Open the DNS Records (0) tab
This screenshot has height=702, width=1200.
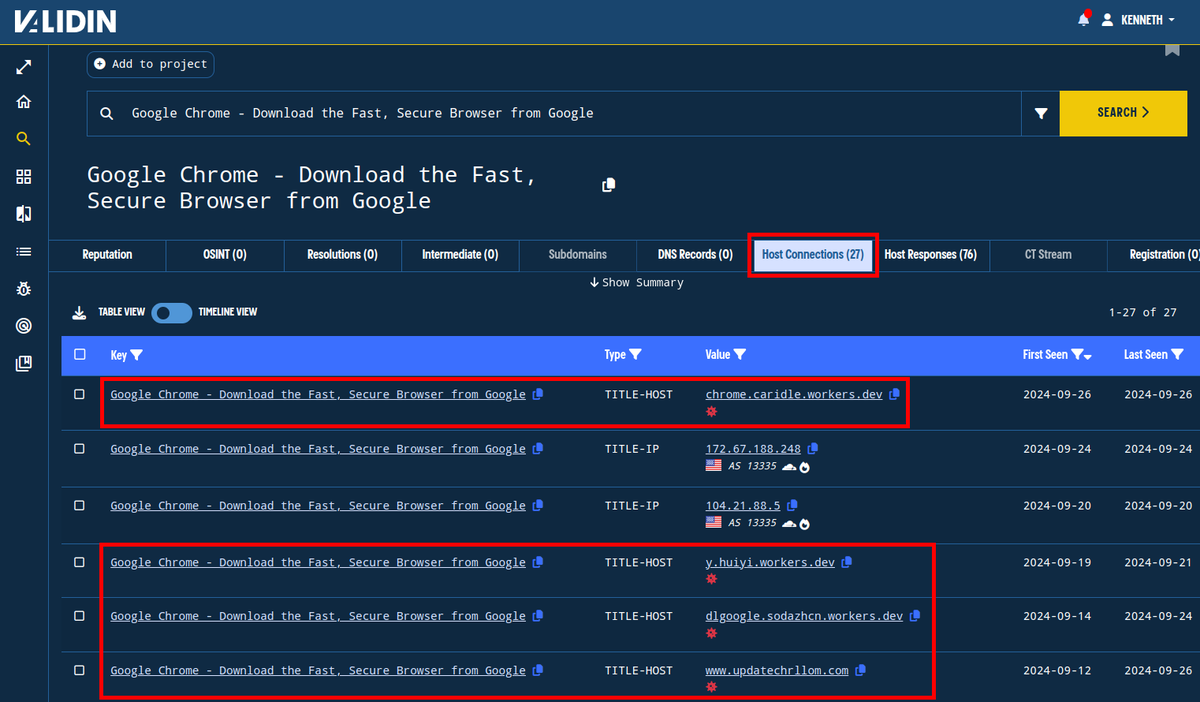(x=695, y=255)
